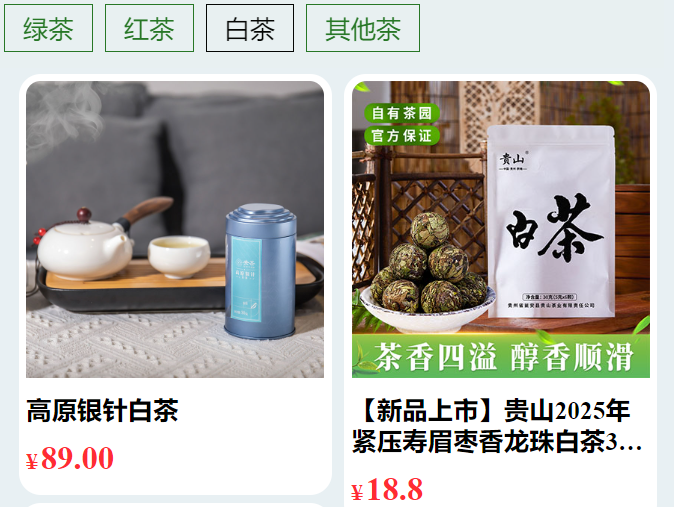Select the 绿茶 category tab
Image resolution: width=674 pixels, height=507 pixels.
[49, 28]
